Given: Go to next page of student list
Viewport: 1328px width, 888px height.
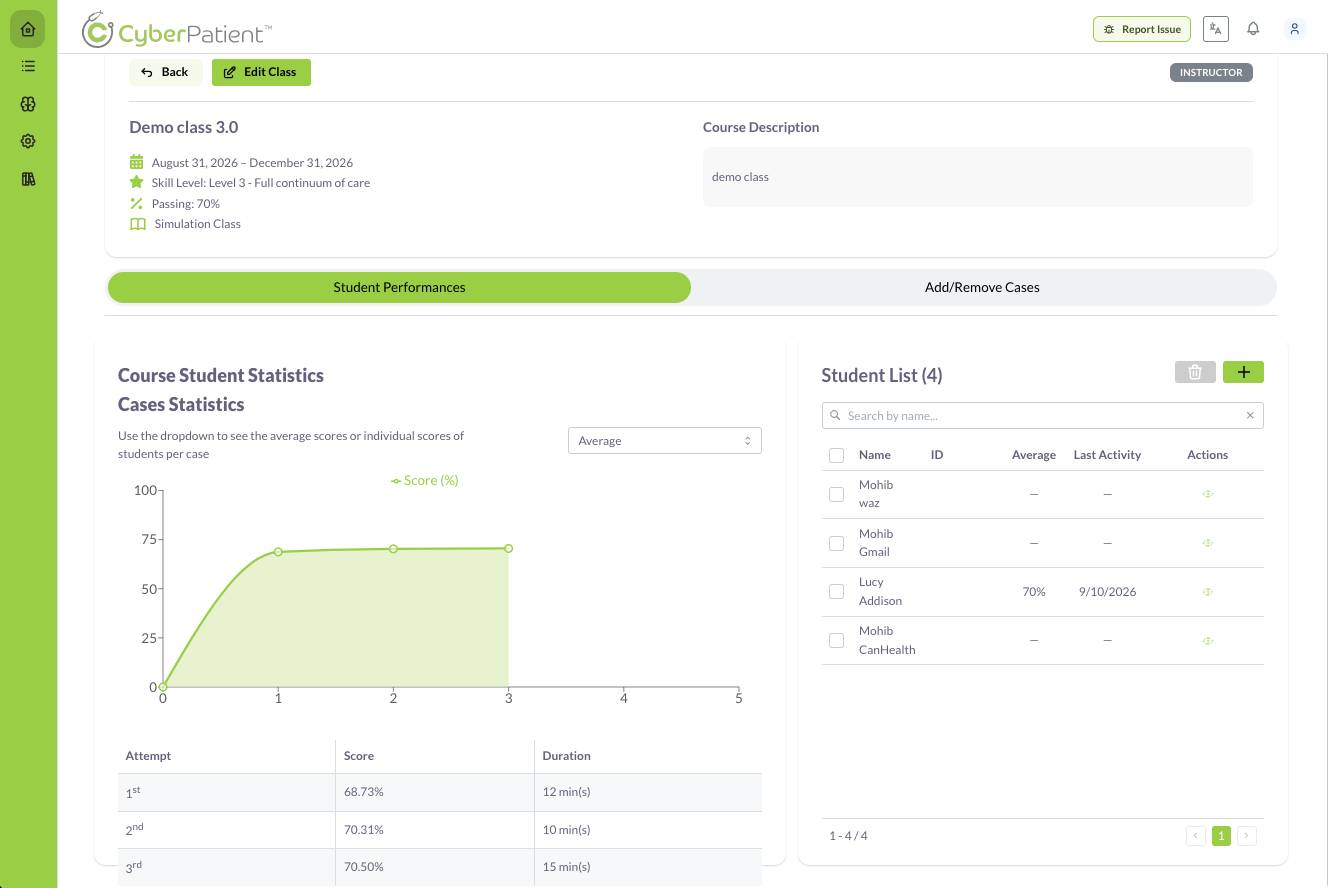Looking at the screenshot, I should click(1247, 836).
